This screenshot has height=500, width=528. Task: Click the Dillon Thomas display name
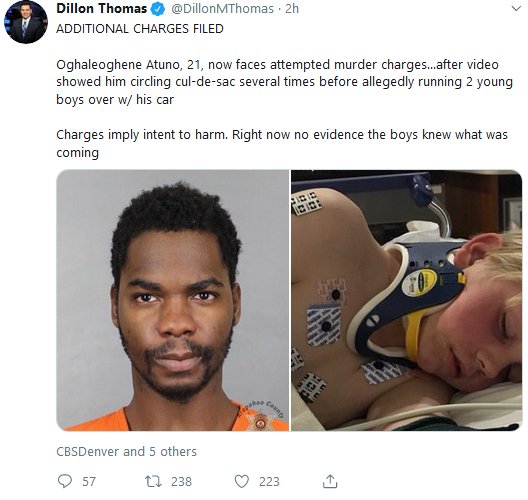coord(101,9)
